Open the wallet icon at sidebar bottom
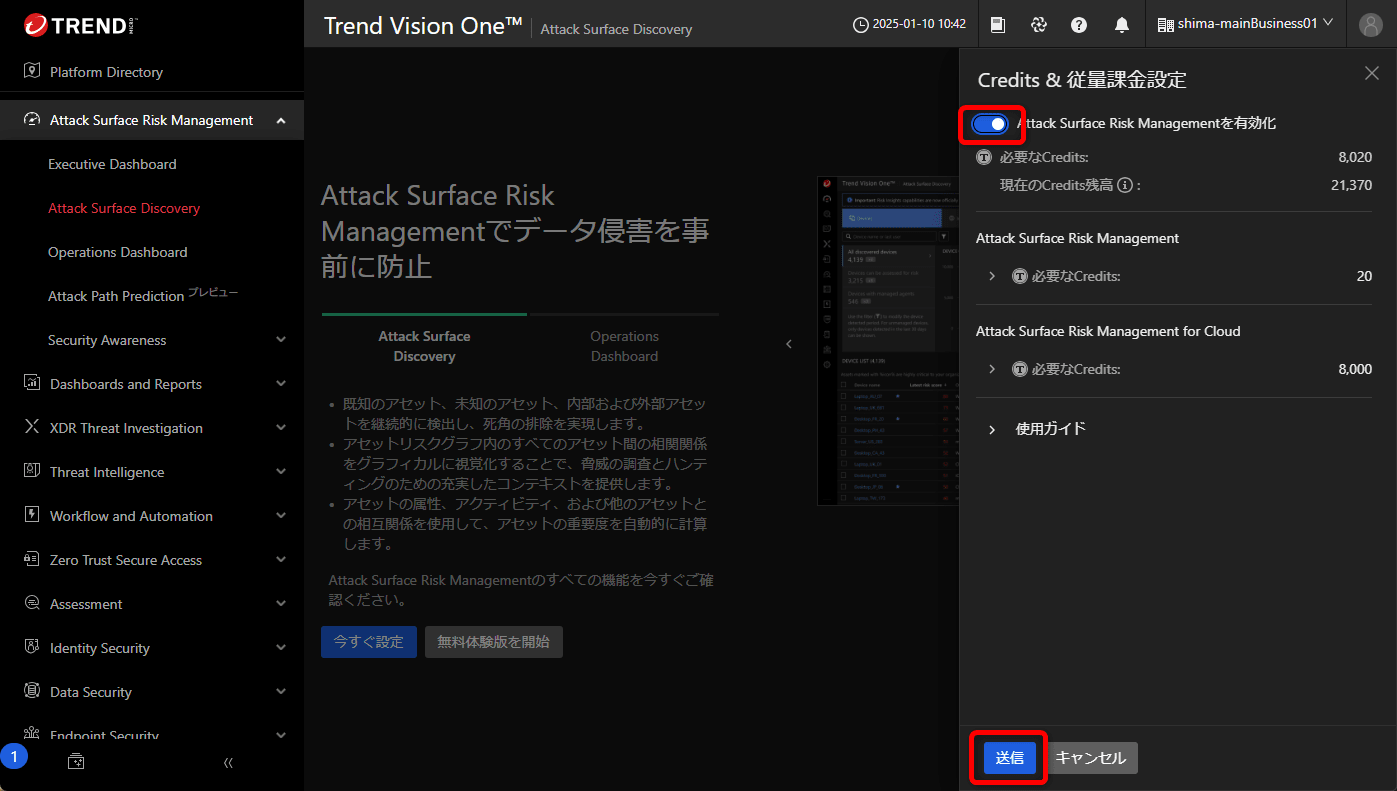Image resolution: width=1397 pixels, height=791 pixels. click(76, 762)
